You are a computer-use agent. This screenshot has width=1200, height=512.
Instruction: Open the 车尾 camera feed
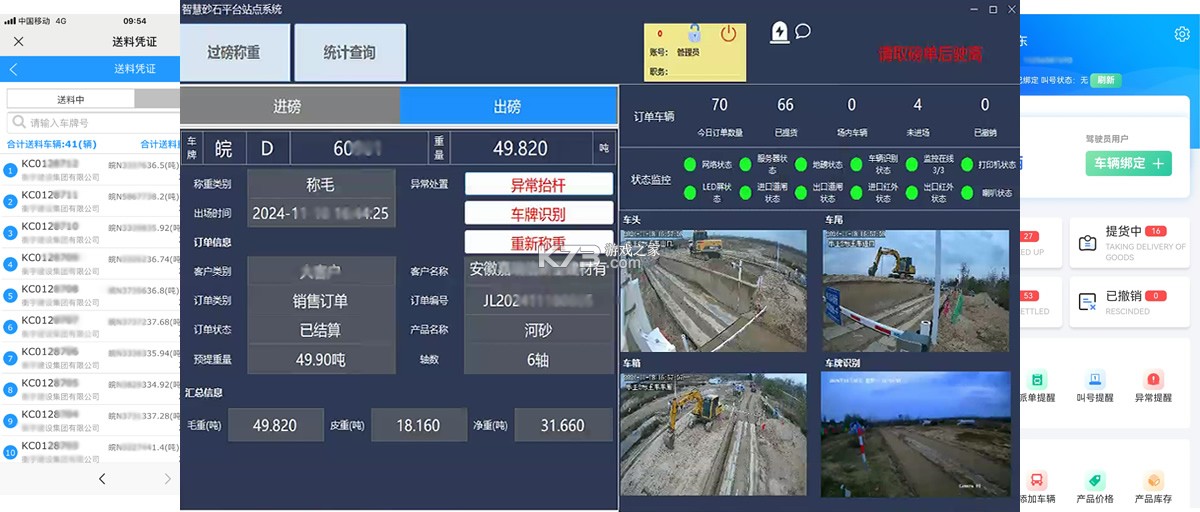[915, 291]
